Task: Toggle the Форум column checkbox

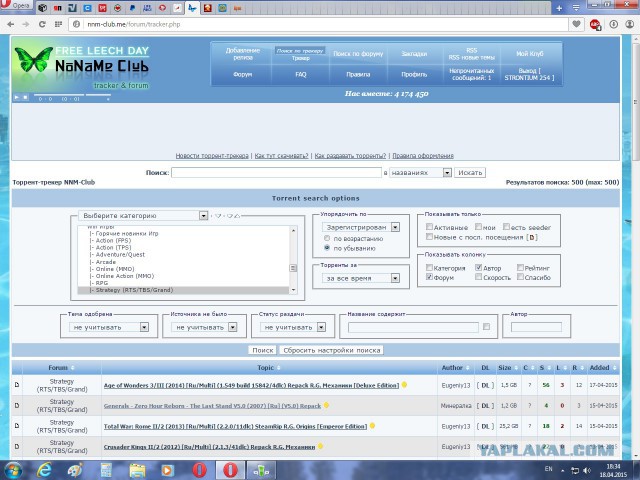Action: 429,277
